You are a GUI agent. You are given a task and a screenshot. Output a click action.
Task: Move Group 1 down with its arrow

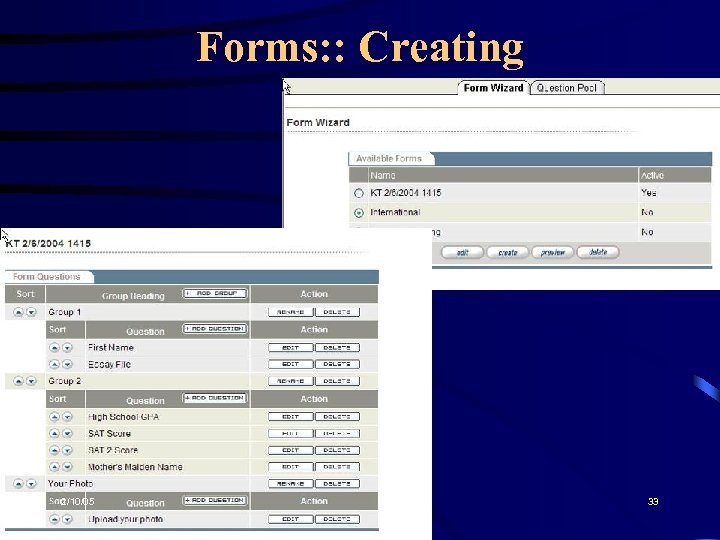point(31,312)
